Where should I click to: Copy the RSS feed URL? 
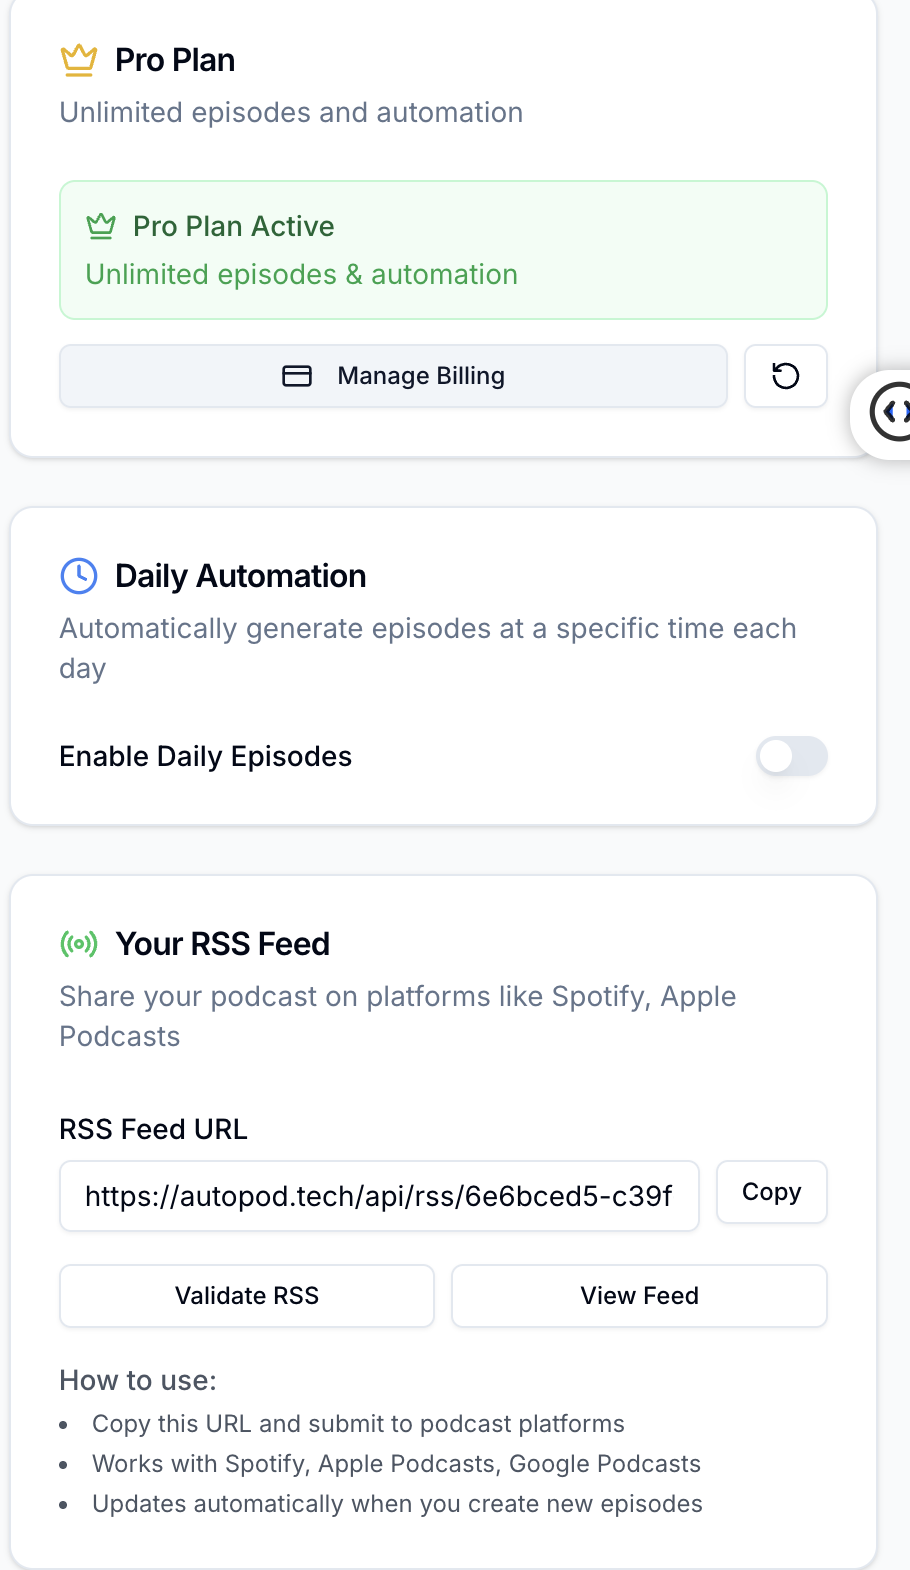[x=771, y=1192]
